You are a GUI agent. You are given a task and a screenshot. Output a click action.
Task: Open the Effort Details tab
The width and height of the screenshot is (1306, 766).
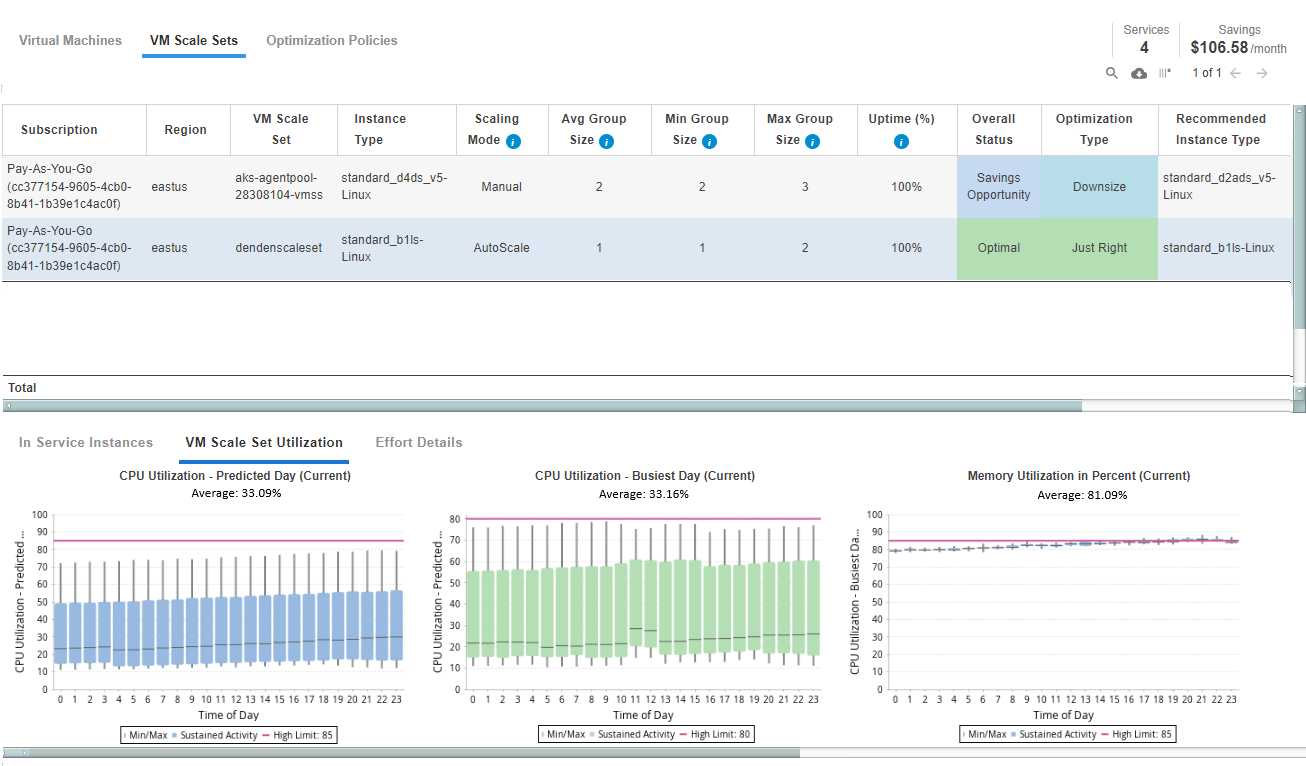418,442
